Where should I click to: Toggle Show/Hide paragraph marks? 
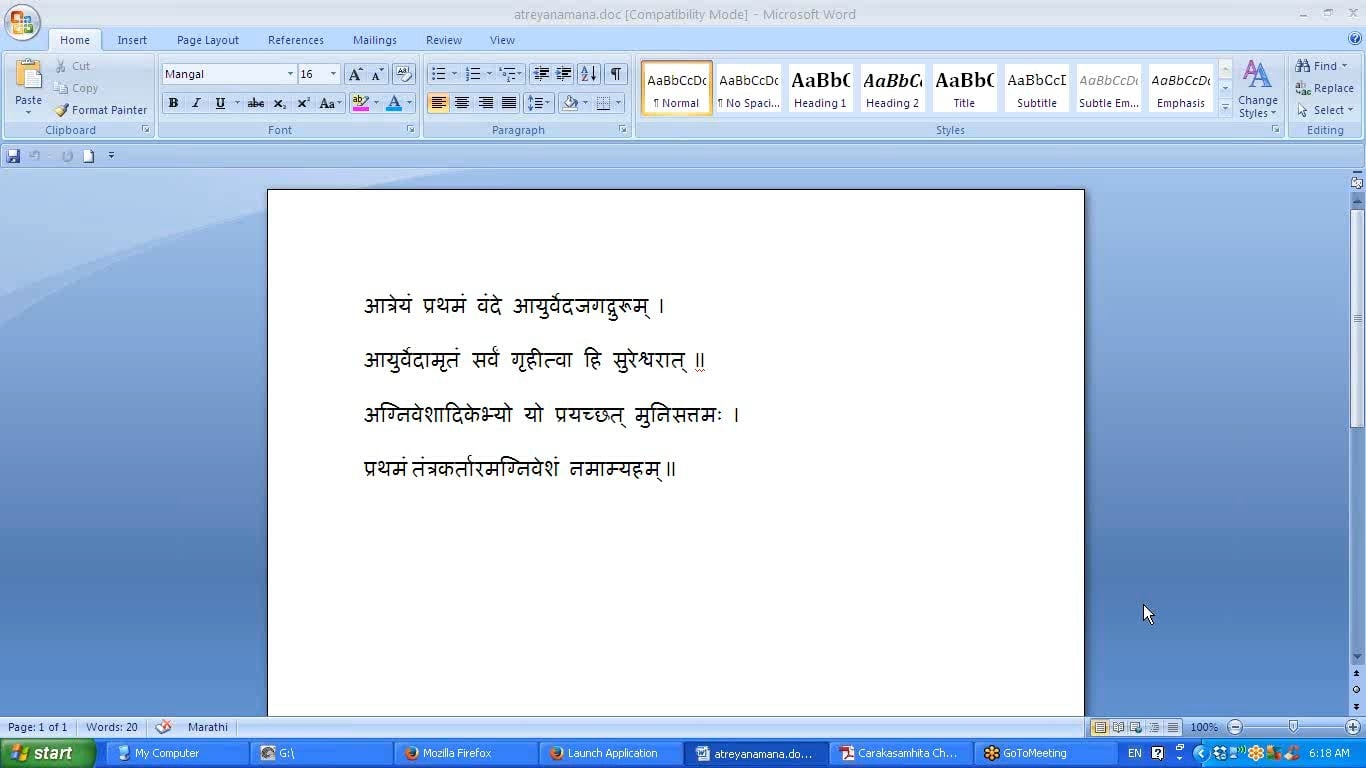coord(616,74)
